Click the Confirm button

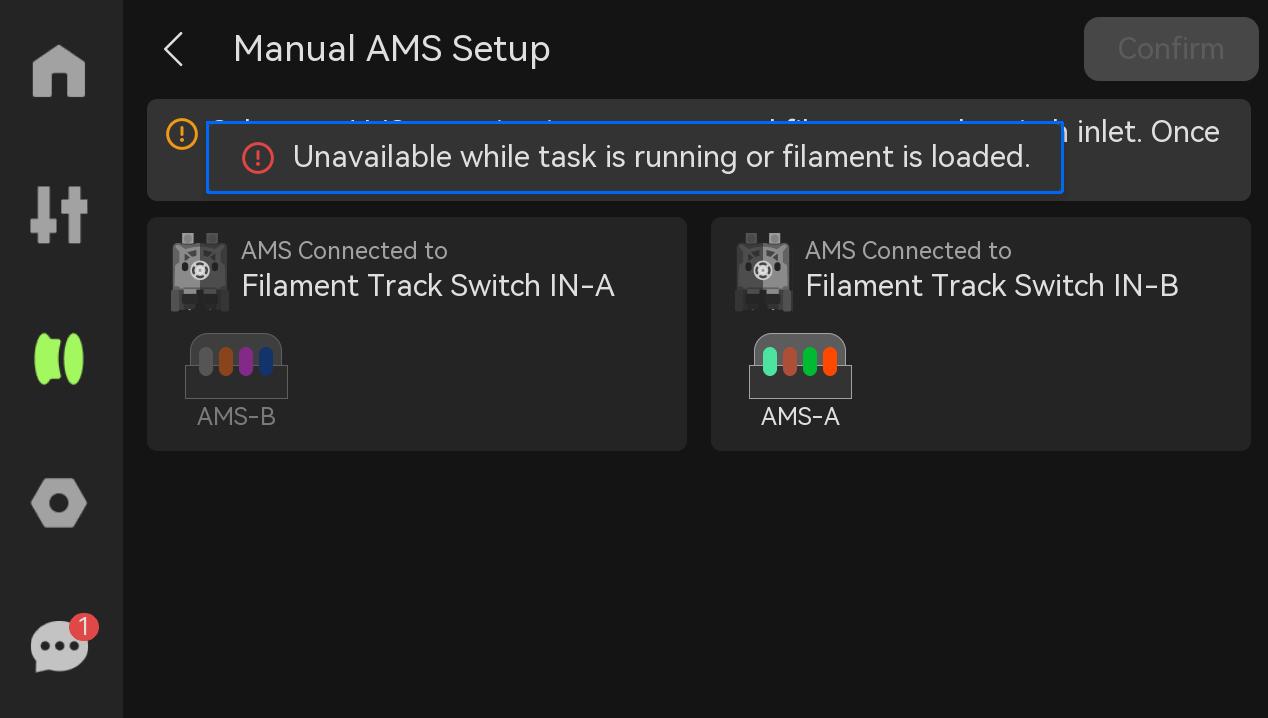click(1171, 49)
